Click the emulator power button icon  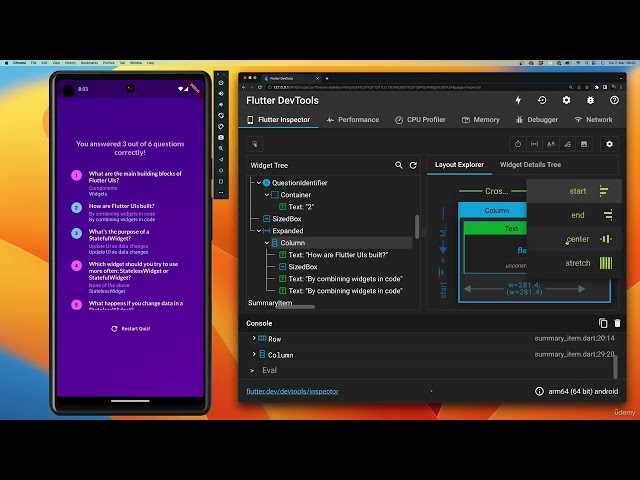(221, 82)
